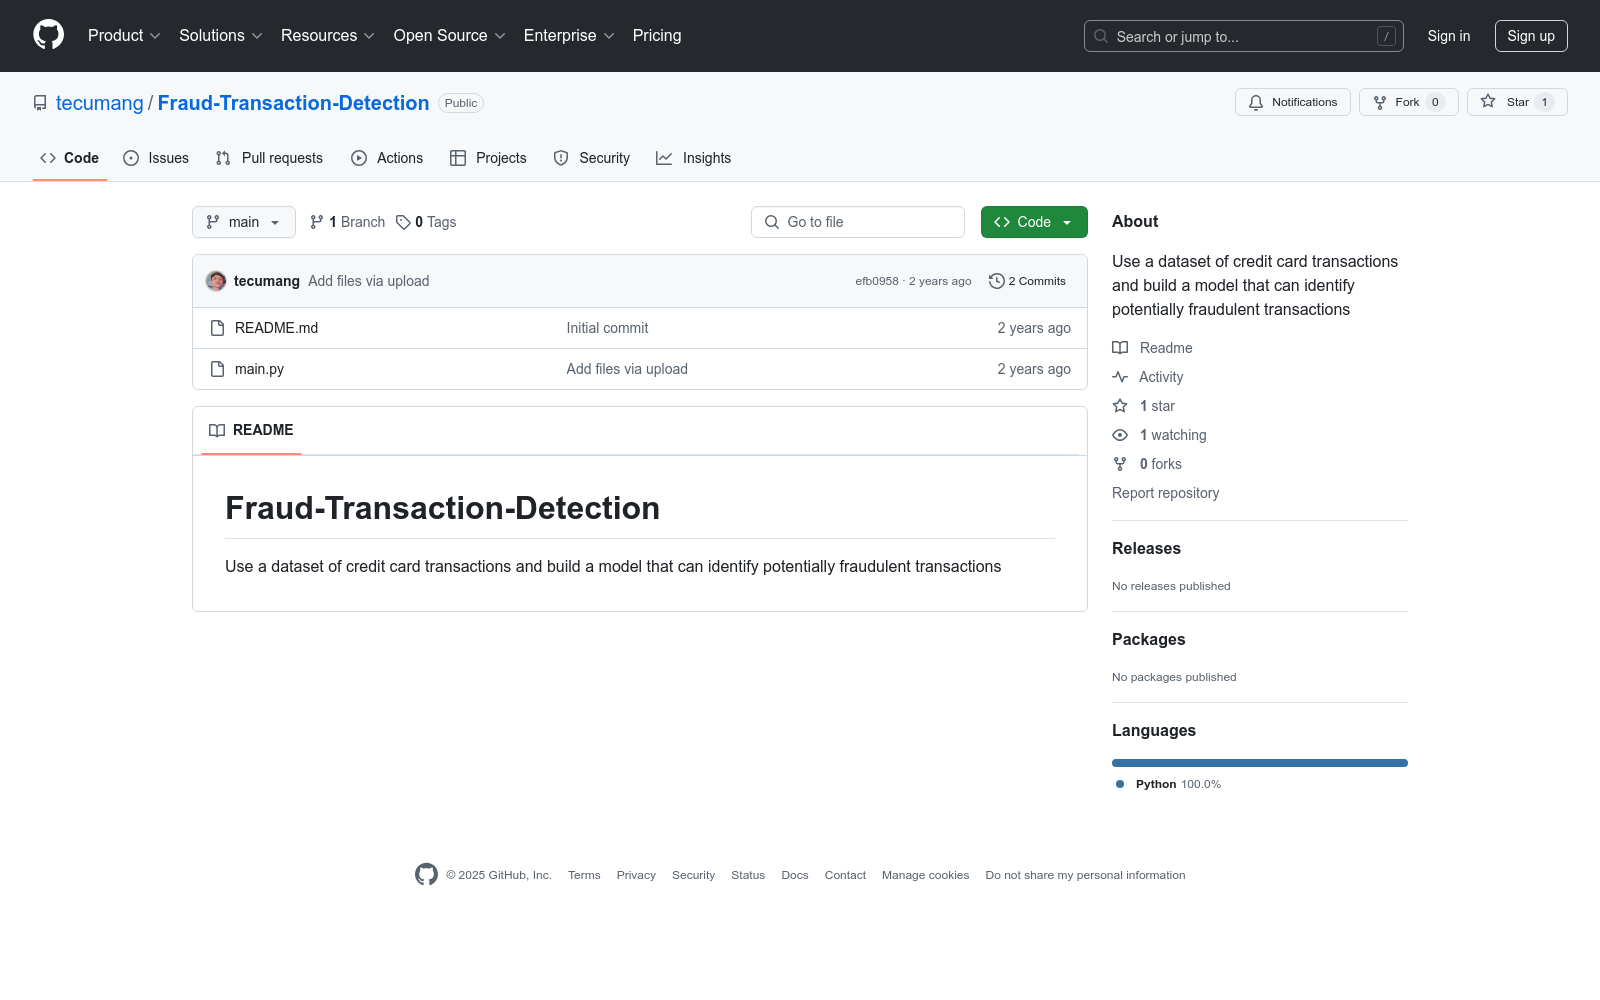The width and height of the screenshot is (1600, 1000).
Task: Select the README tab in the file viewer
Action: (x=251, y=430)
